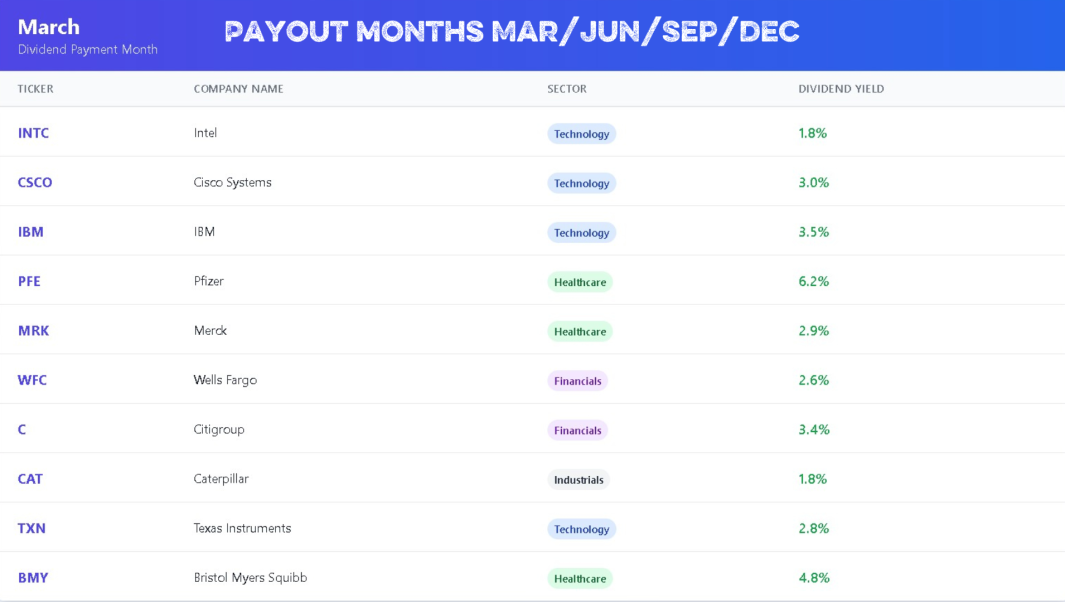Sort by the Company Name header

pos(238,89)
